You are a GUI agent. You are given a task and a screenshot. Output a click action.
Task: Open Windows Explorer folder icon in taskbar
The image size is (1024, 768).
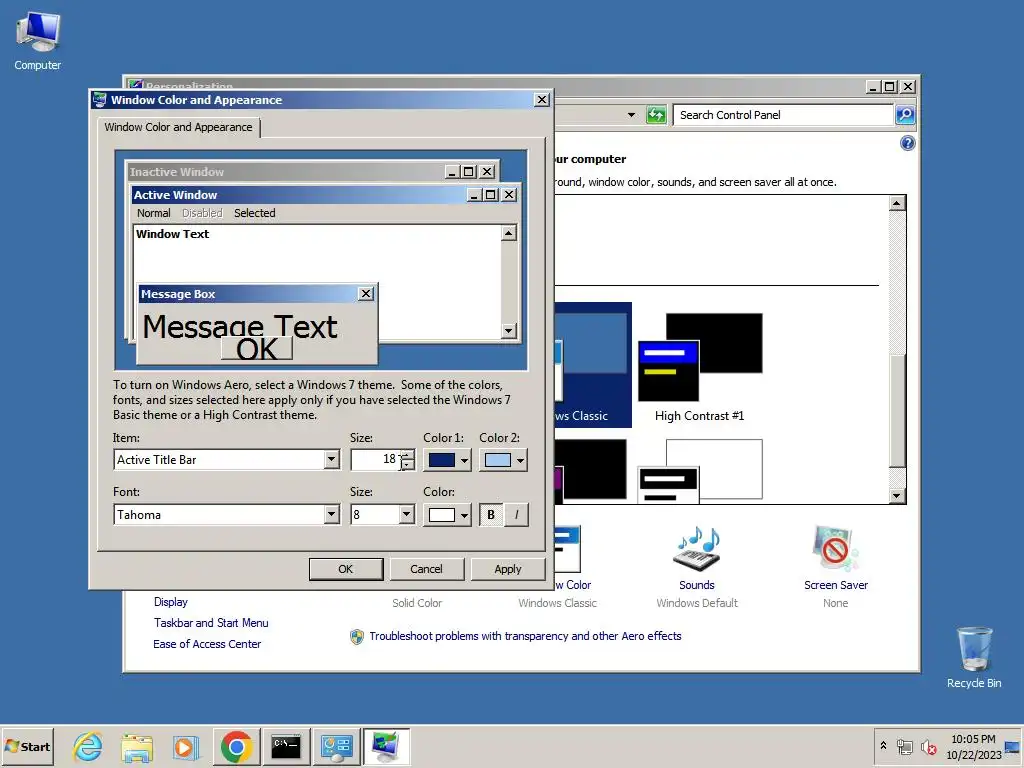pos(136,746)
